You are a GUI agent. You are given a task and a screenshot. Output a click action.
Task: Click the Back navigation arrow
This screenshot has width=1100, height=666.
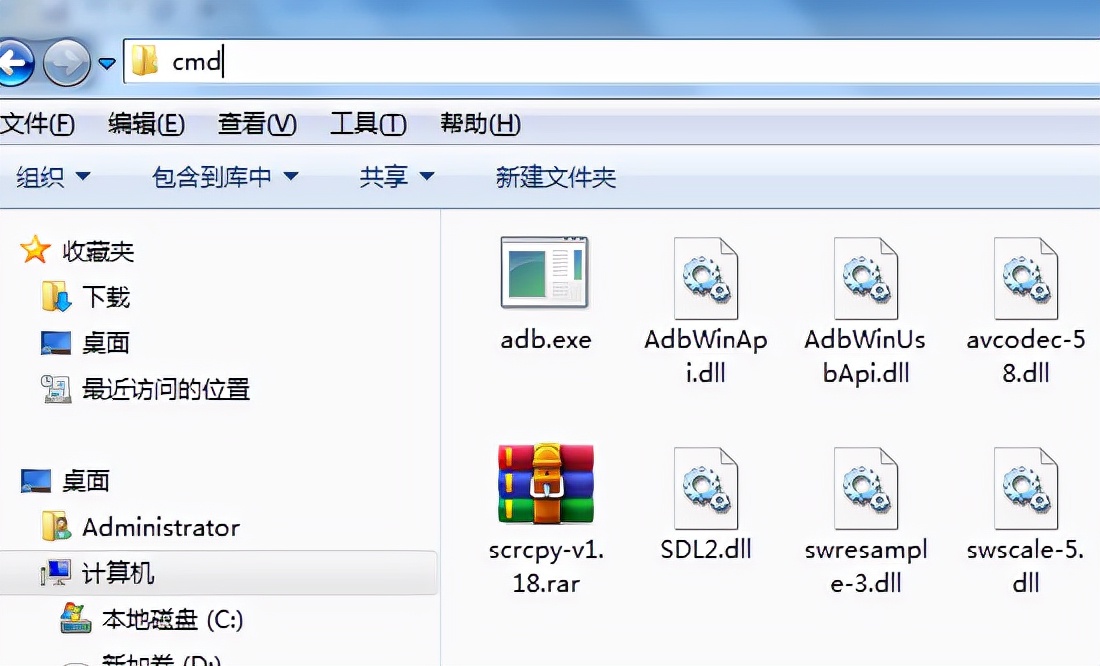click(x=14, y=63)
